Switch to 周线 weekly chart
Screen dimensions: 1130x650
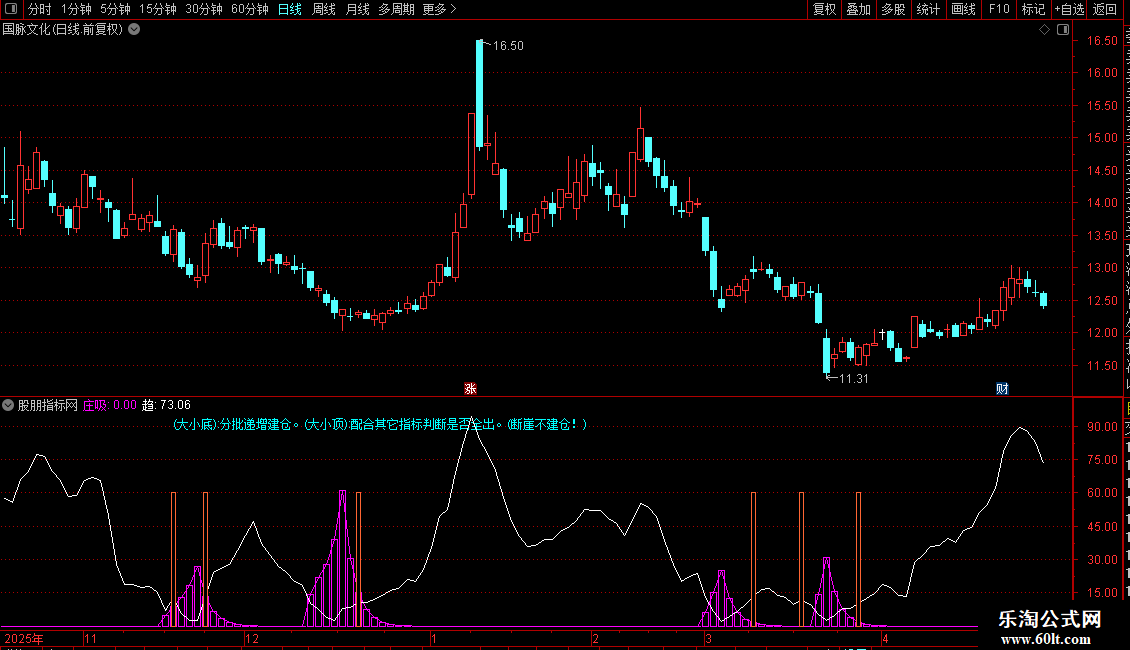pos(324,9)
